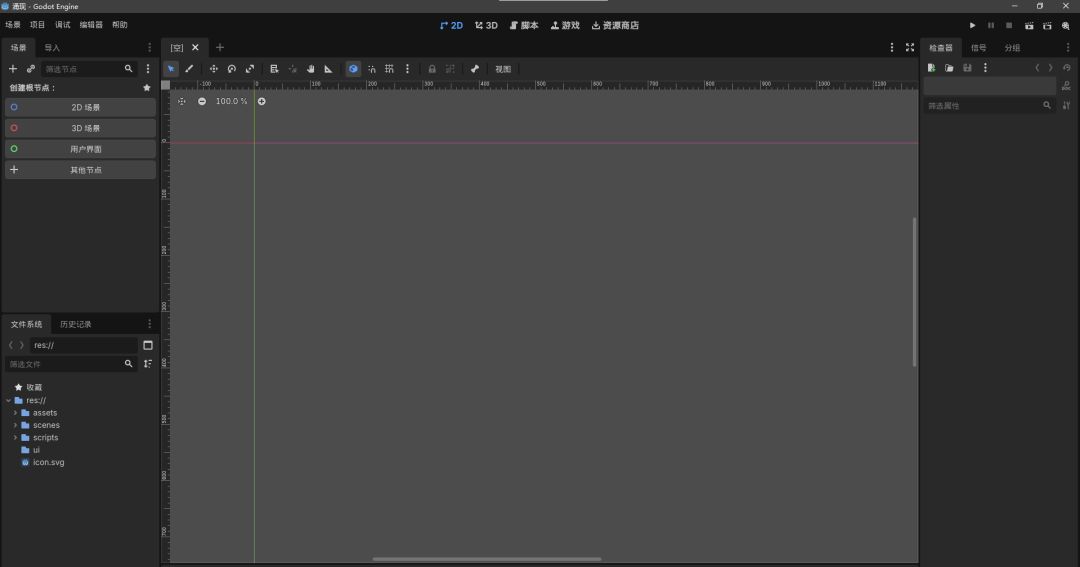The width and height of the screenshot is (1080, 567).
Task: Select the Move Mode tool
Action: point(214,69)
